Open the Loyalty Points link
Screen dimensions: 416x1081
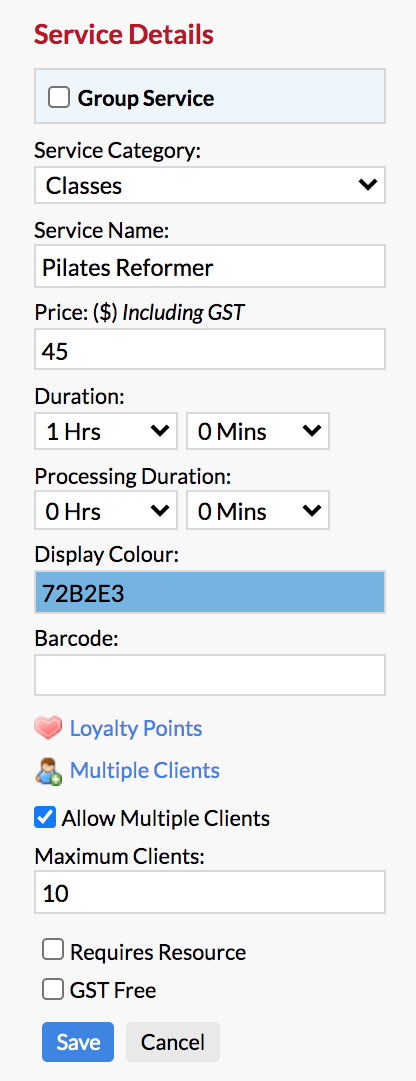click(x=136, y=728)
